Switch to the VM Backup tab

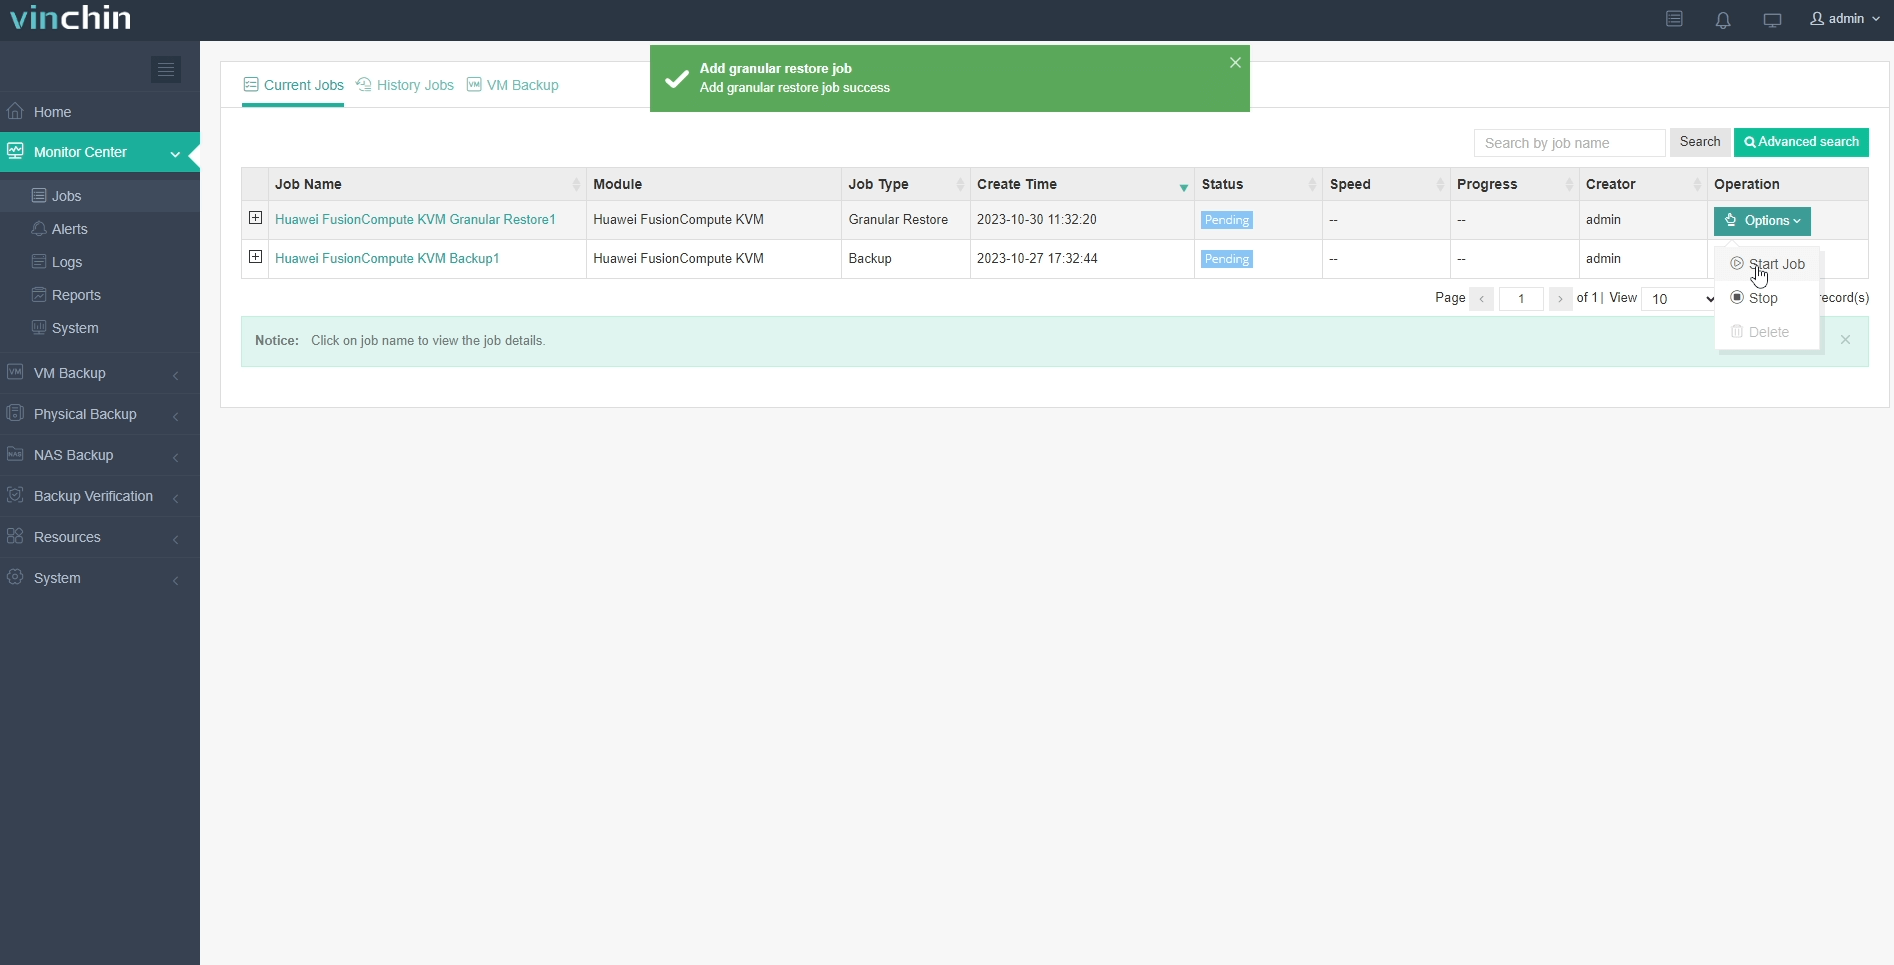pos(513,85)
